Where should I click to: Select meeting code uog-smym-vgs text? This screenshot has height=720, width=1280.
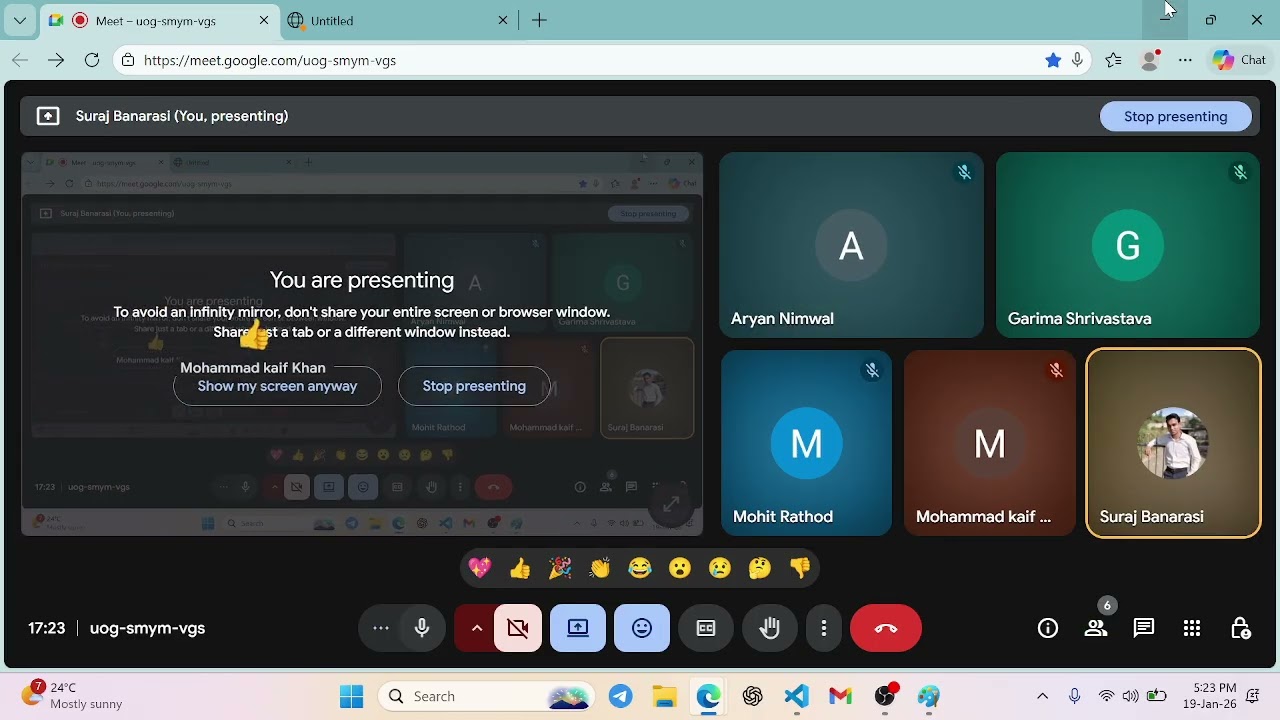(x=147, y=628)
